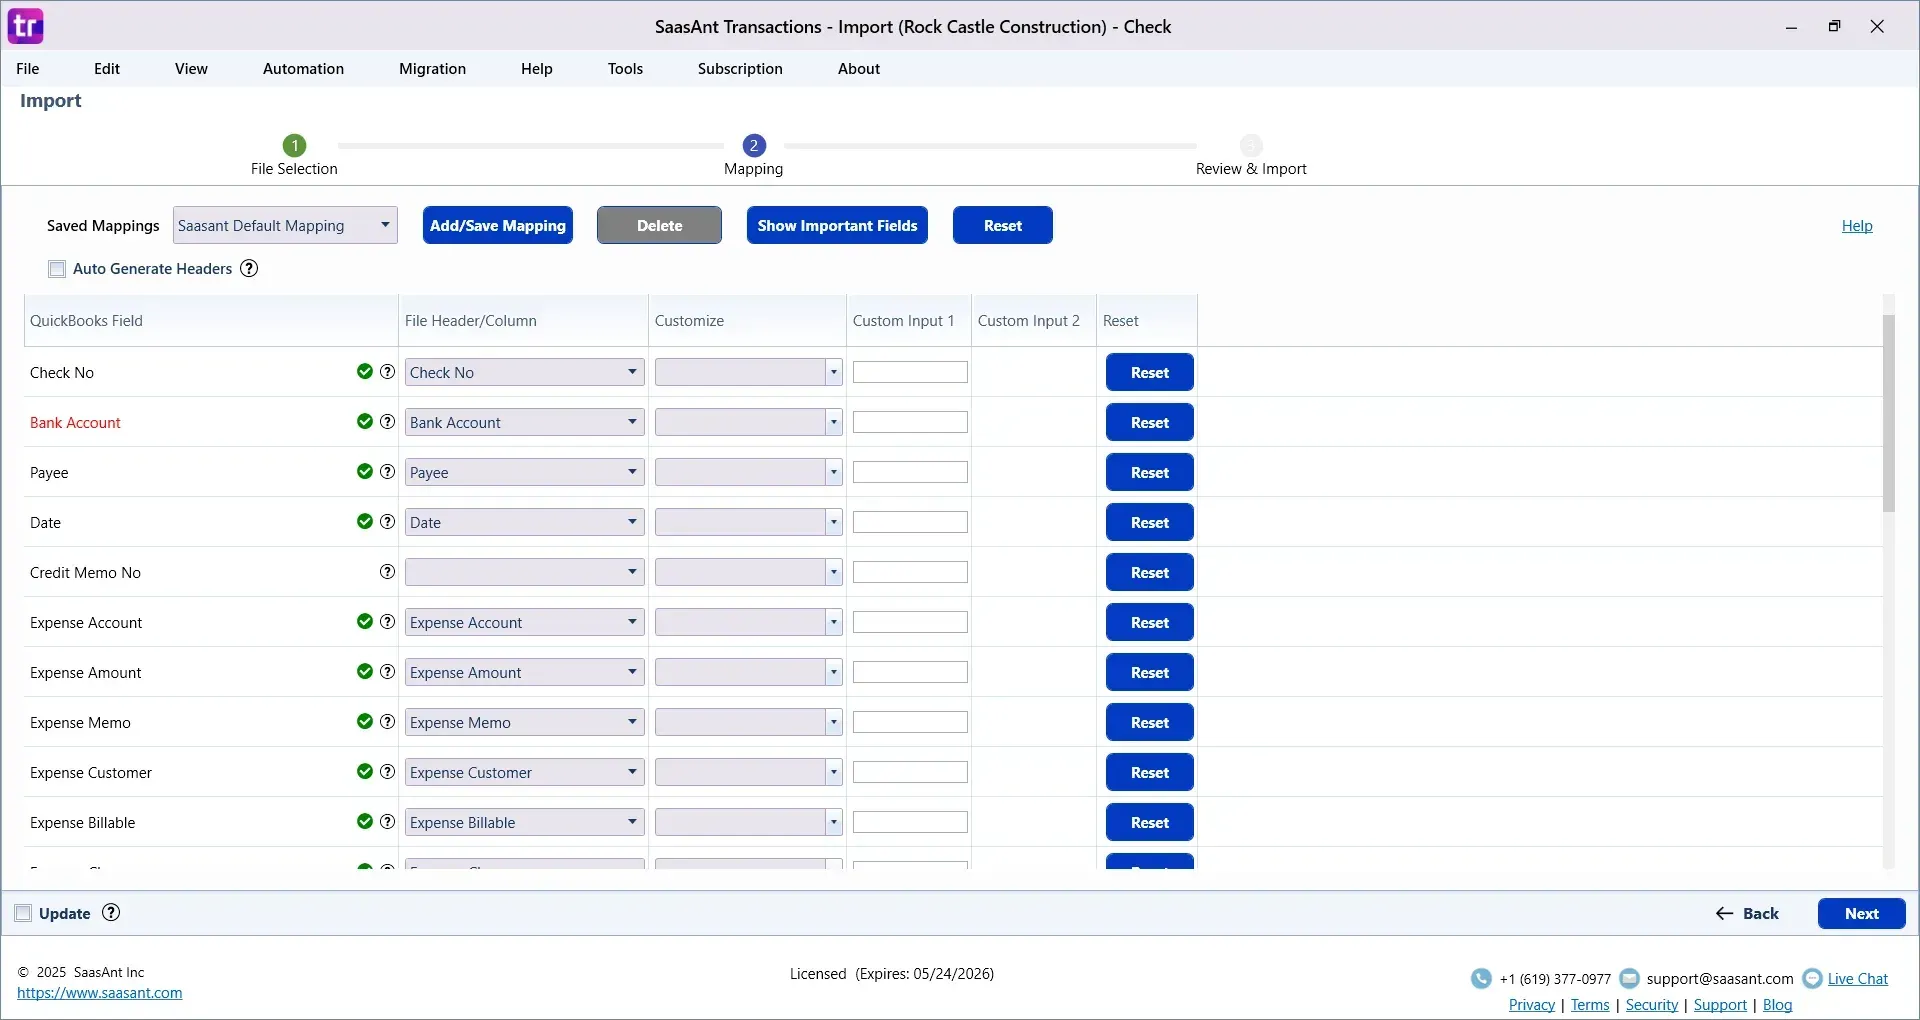Open help icon for Expense Billable row
1920x1020 pixels.
pos(387,822)
